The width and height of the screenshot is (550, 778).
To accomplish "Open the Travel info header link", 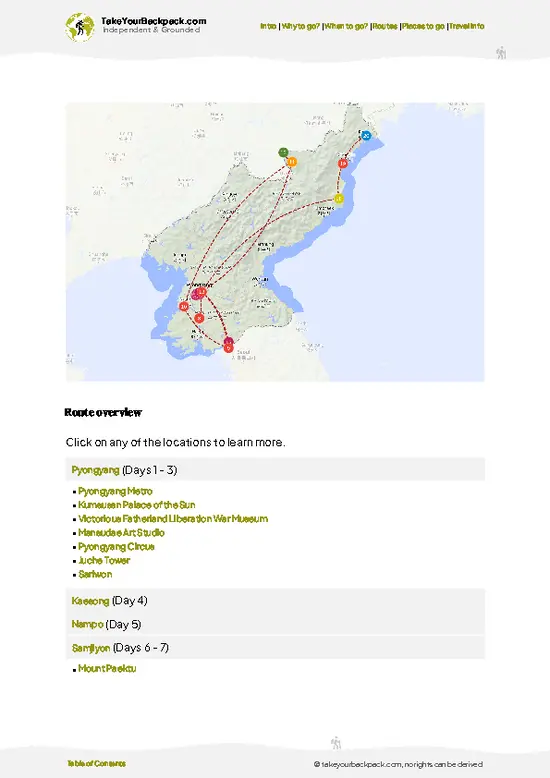I will point(467,26).
